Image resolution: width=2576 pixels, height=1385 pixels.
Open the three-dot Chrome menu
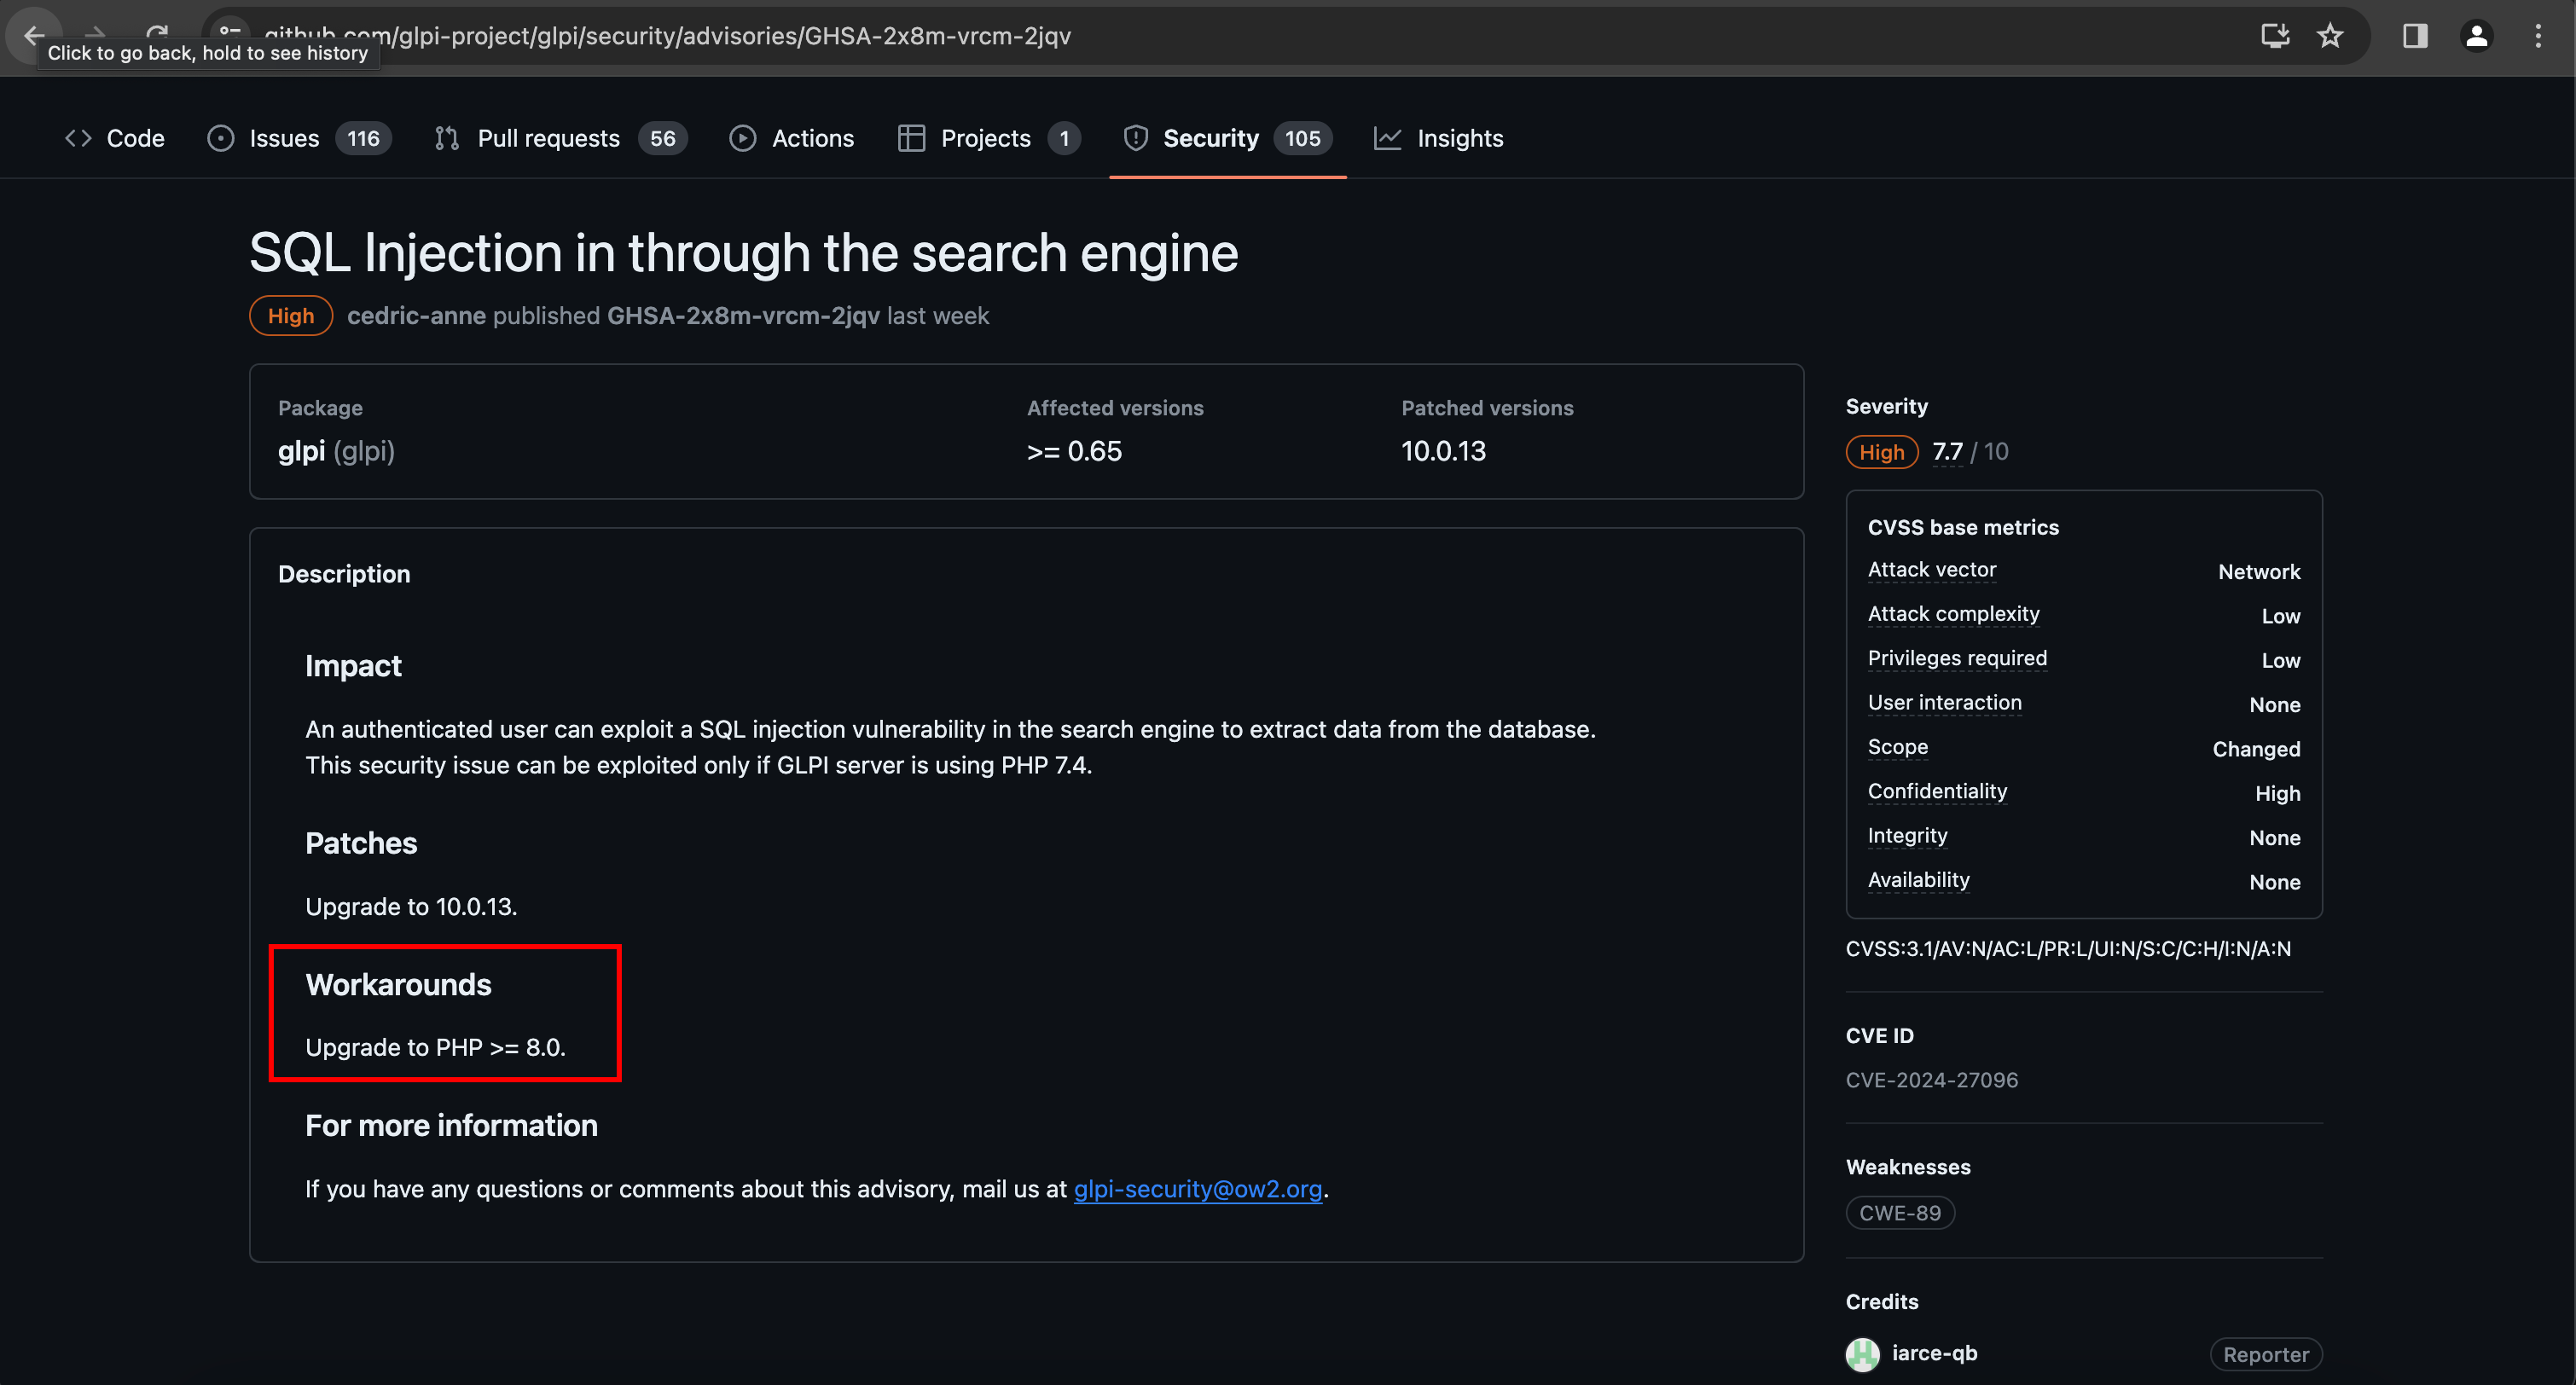2537,36
